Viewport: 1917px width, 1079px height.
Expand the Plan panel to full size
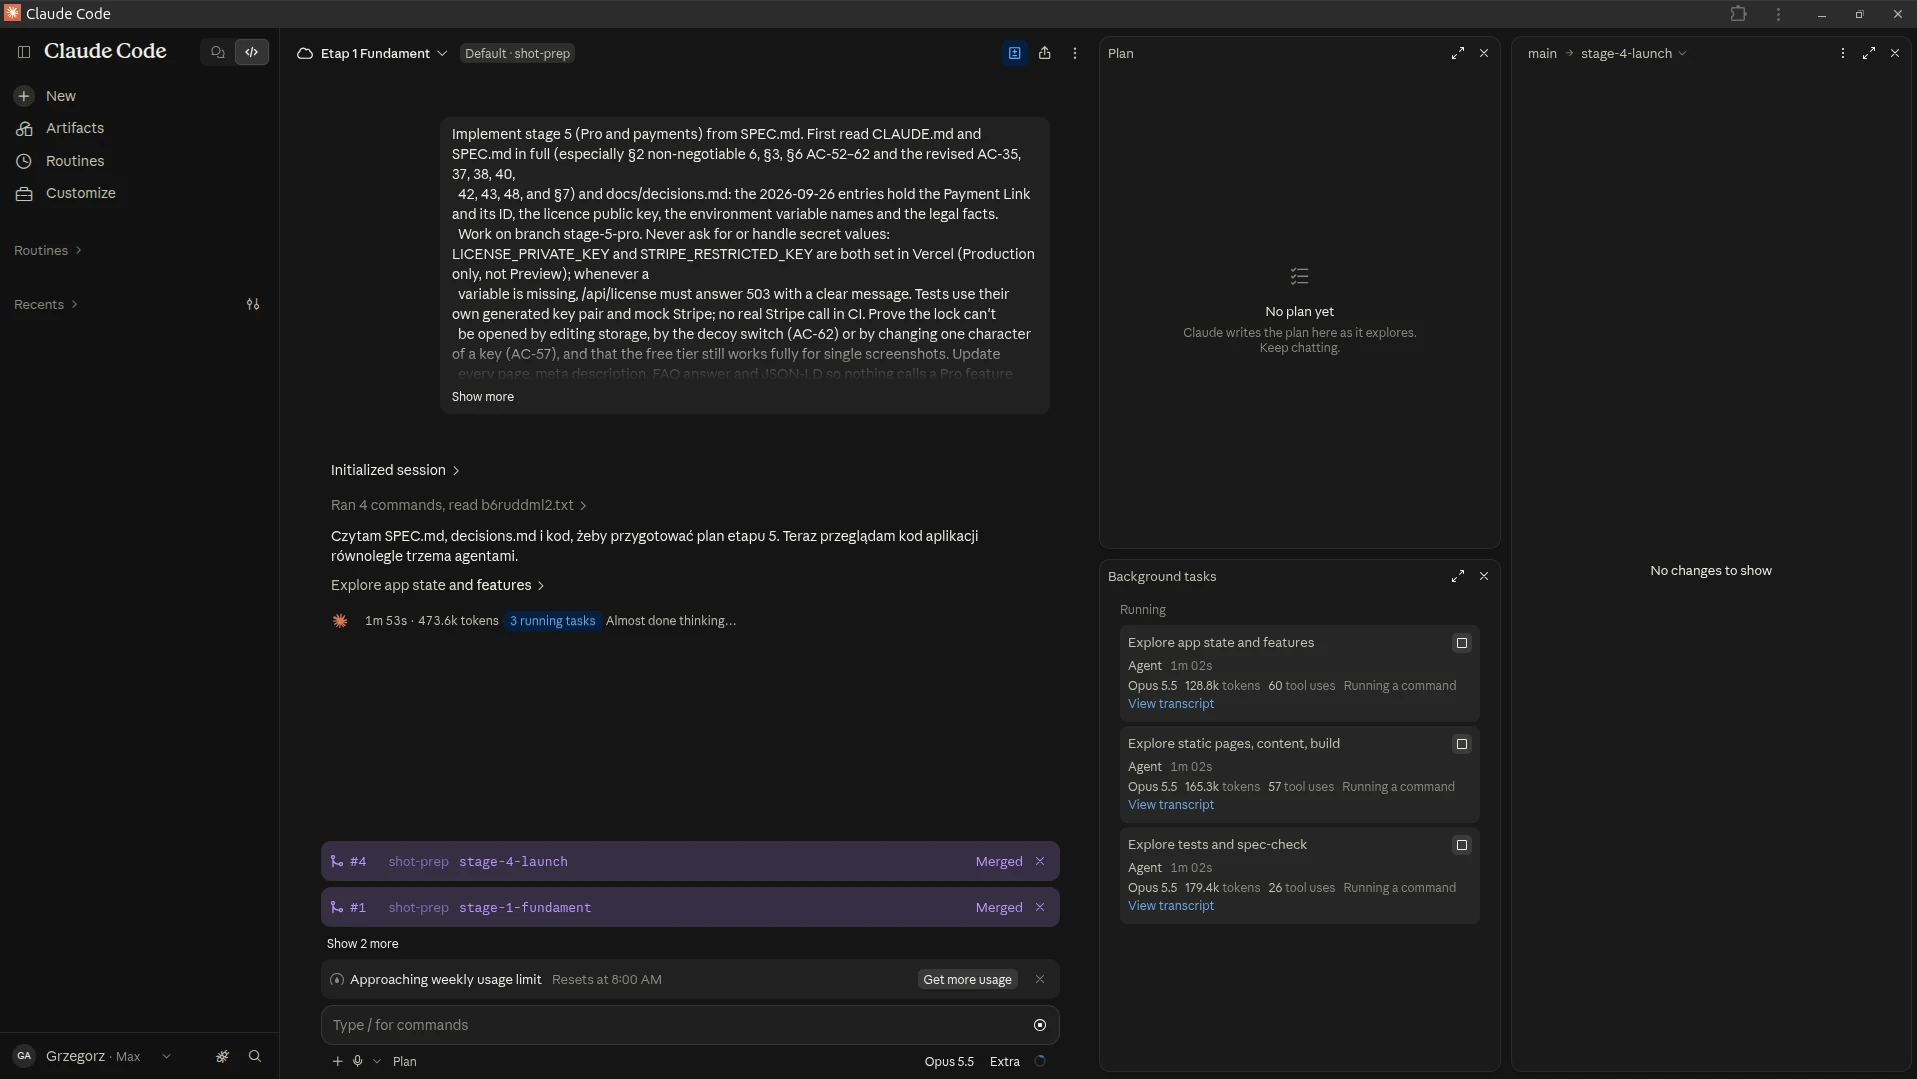(x=1458, y=53)
